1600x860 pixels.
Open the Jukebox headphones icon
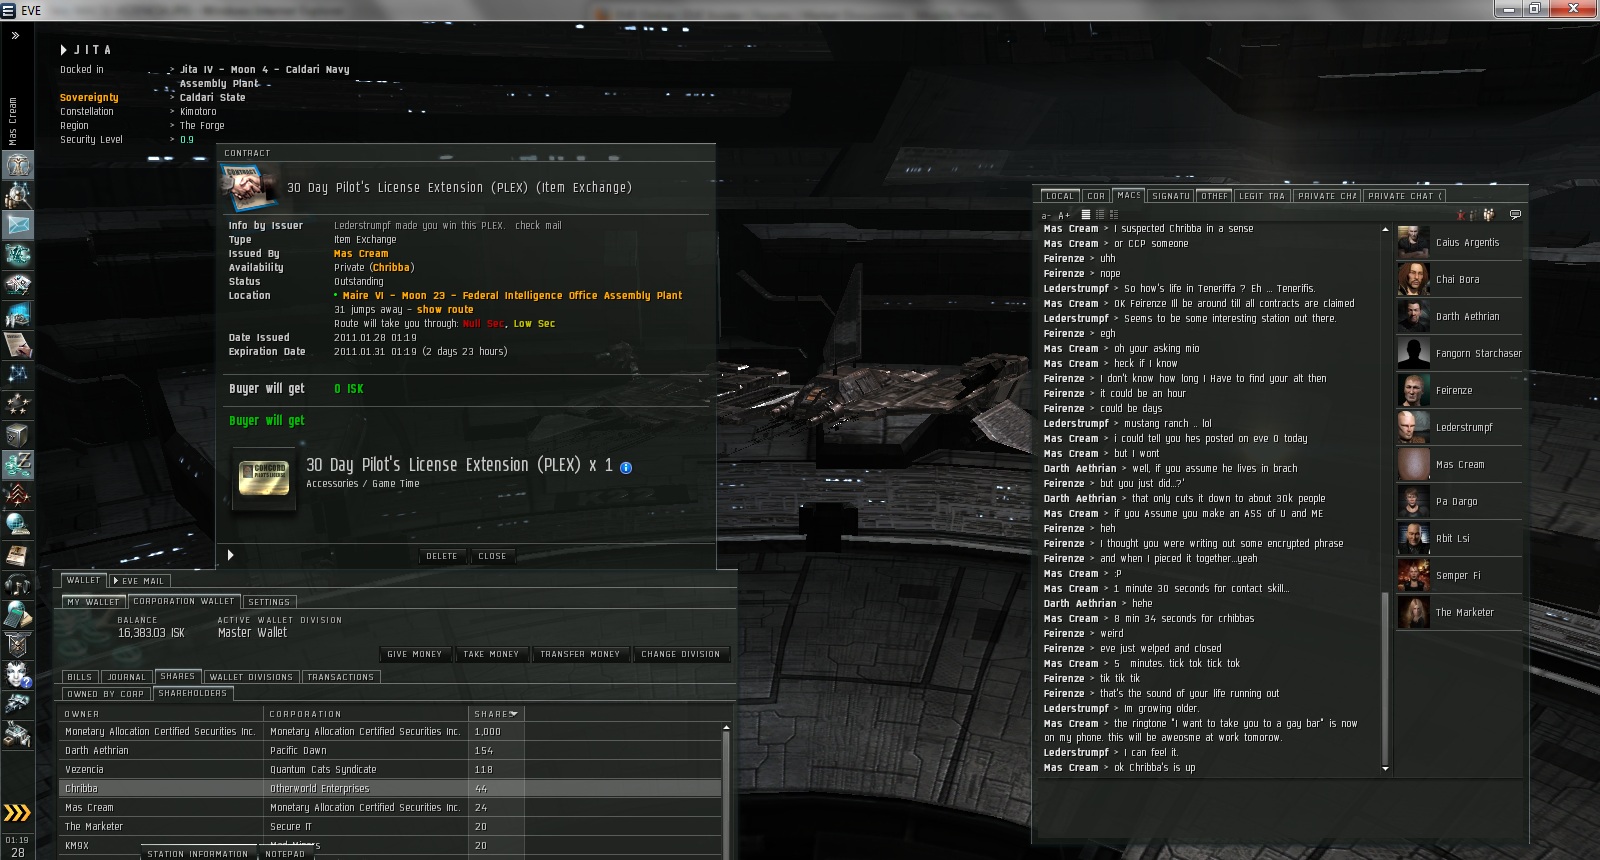pyautogui.click(x=18, y=585)
